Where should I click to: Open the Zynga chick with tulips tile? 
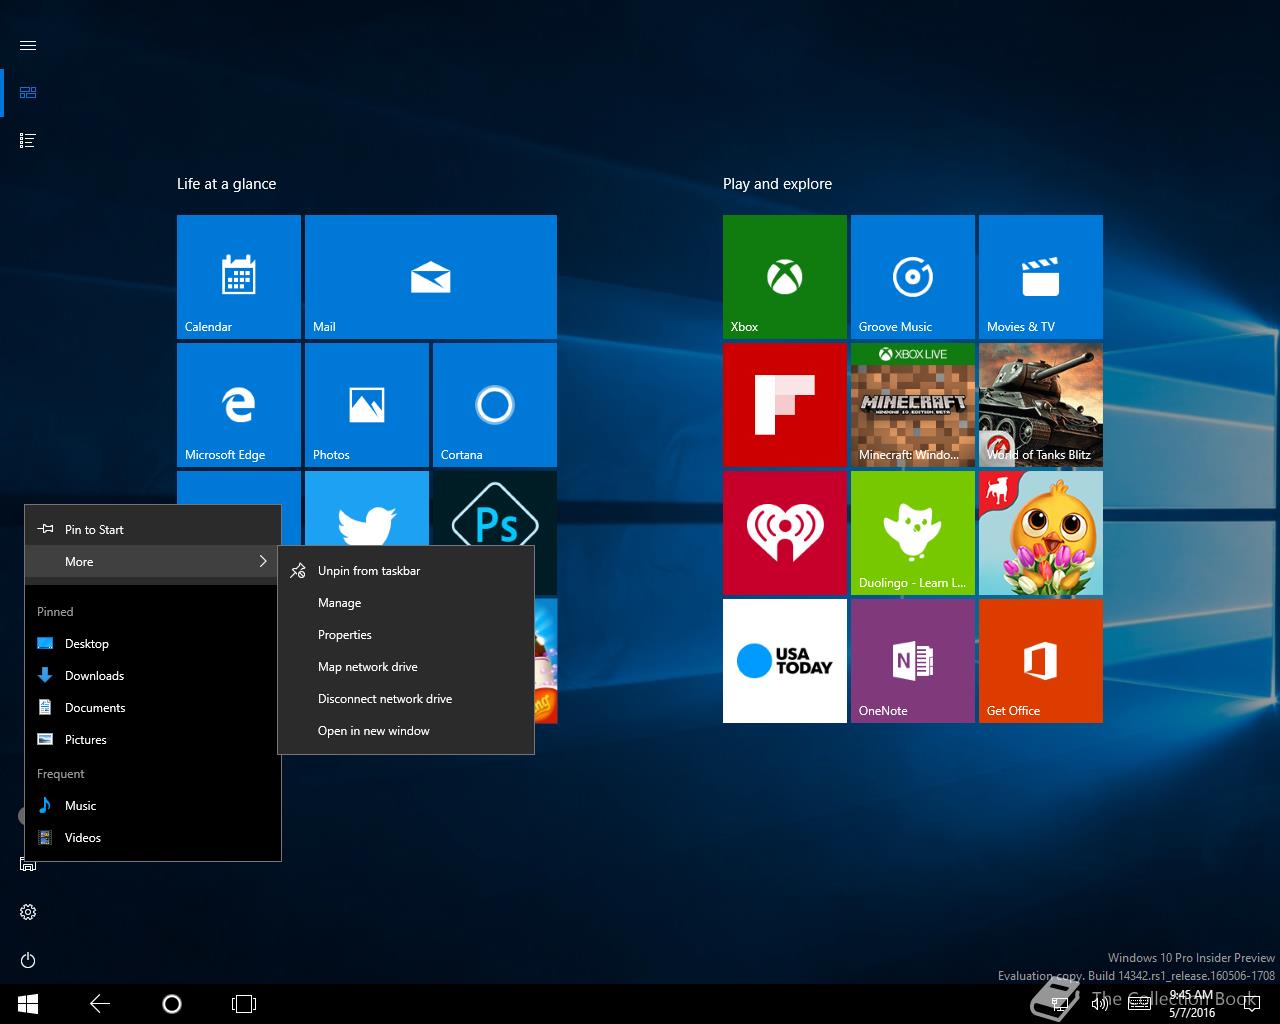point(1041,533)
